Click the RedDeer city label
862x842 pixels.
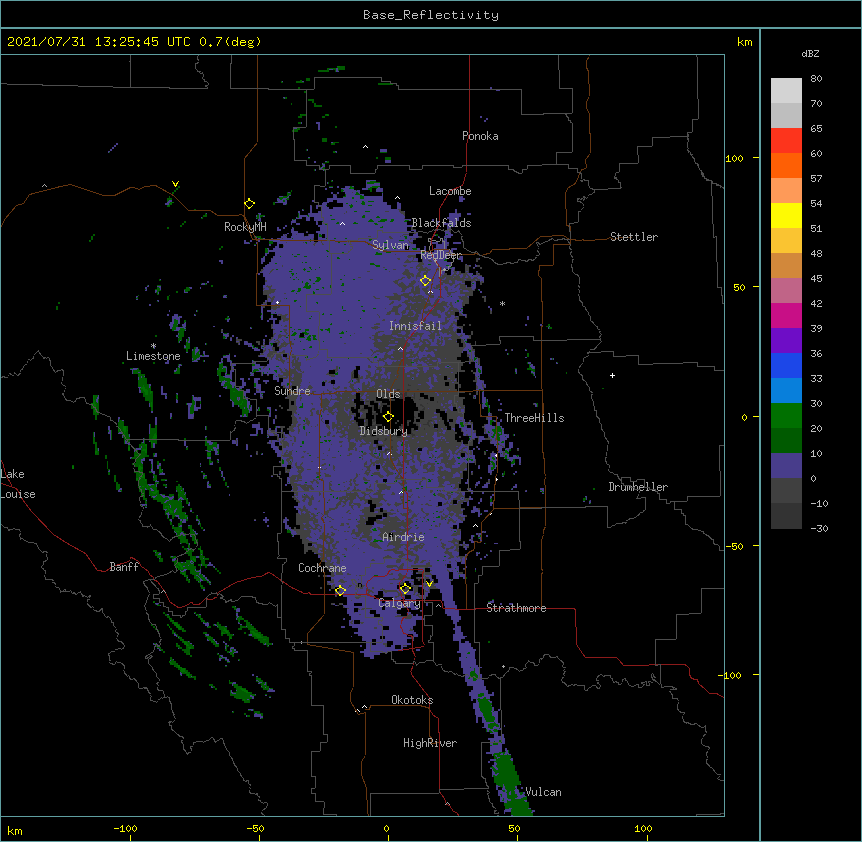(441, 255)
